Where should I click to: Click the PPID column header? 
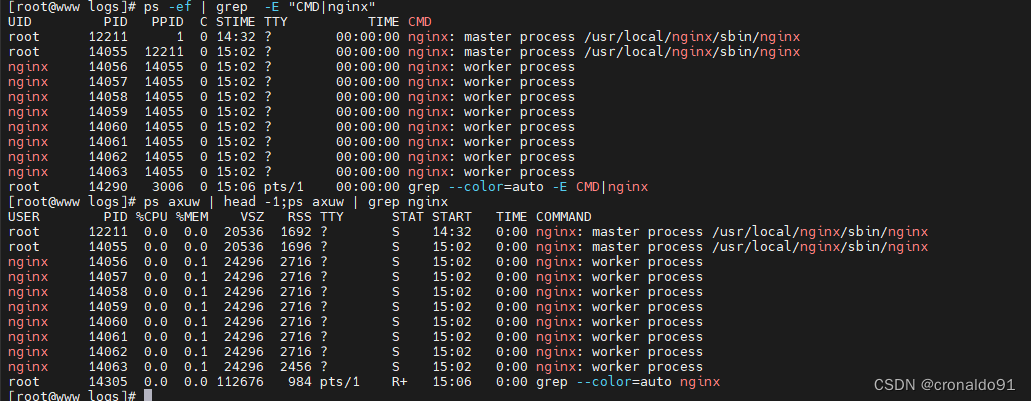click(x=167, y=22)
